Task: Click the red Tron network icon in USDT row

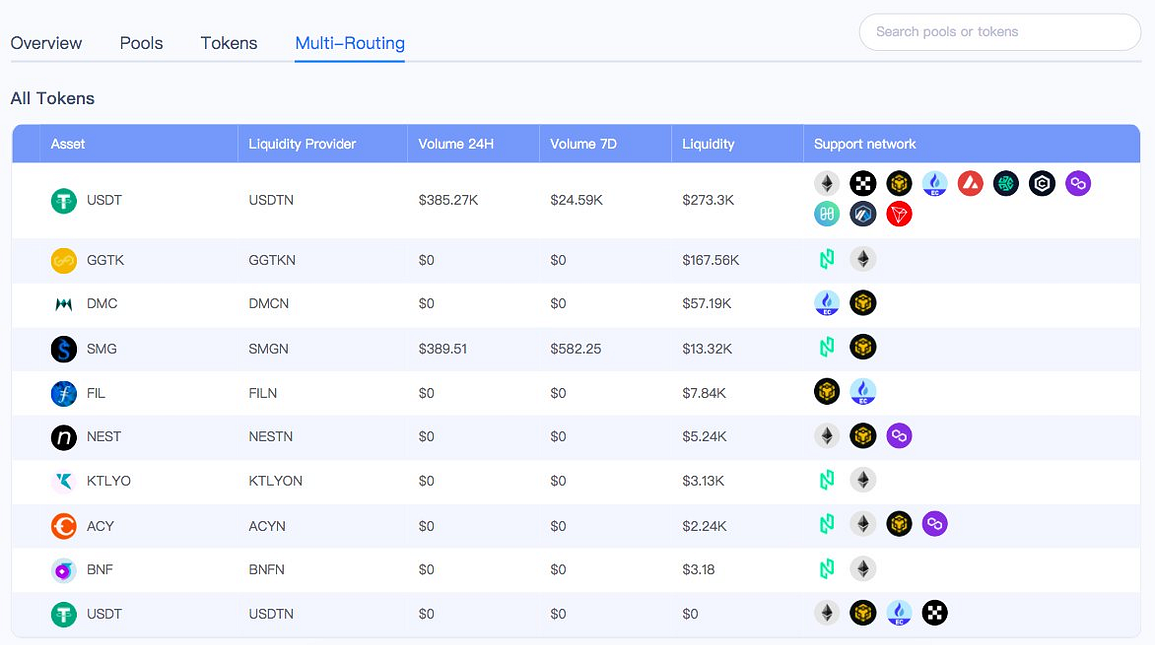Action: click(x=899, y=214)
